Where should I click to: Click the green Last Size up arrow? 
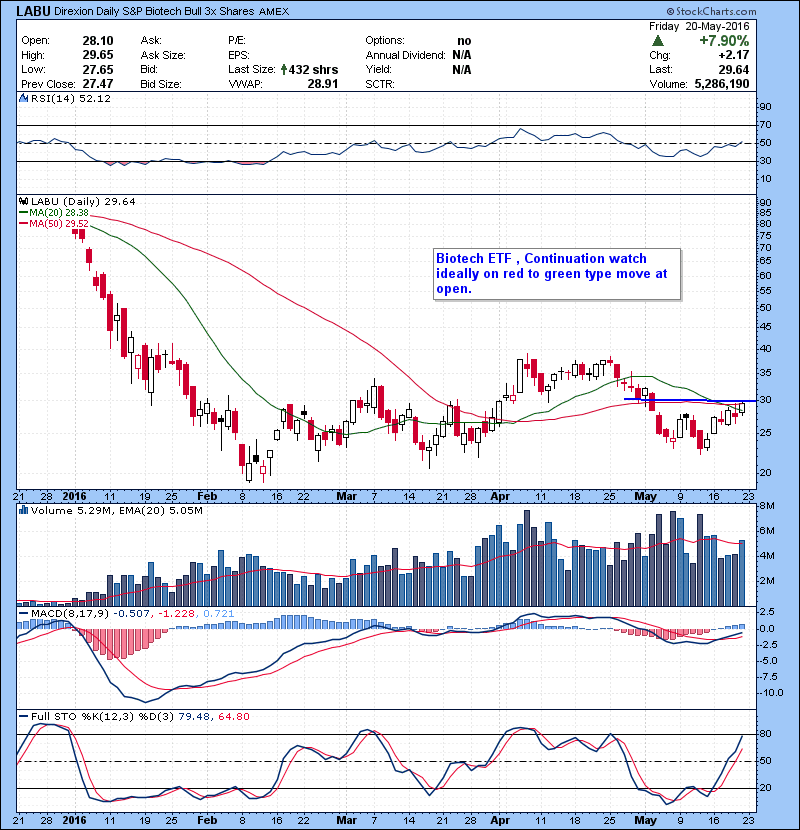coord(284,69)
